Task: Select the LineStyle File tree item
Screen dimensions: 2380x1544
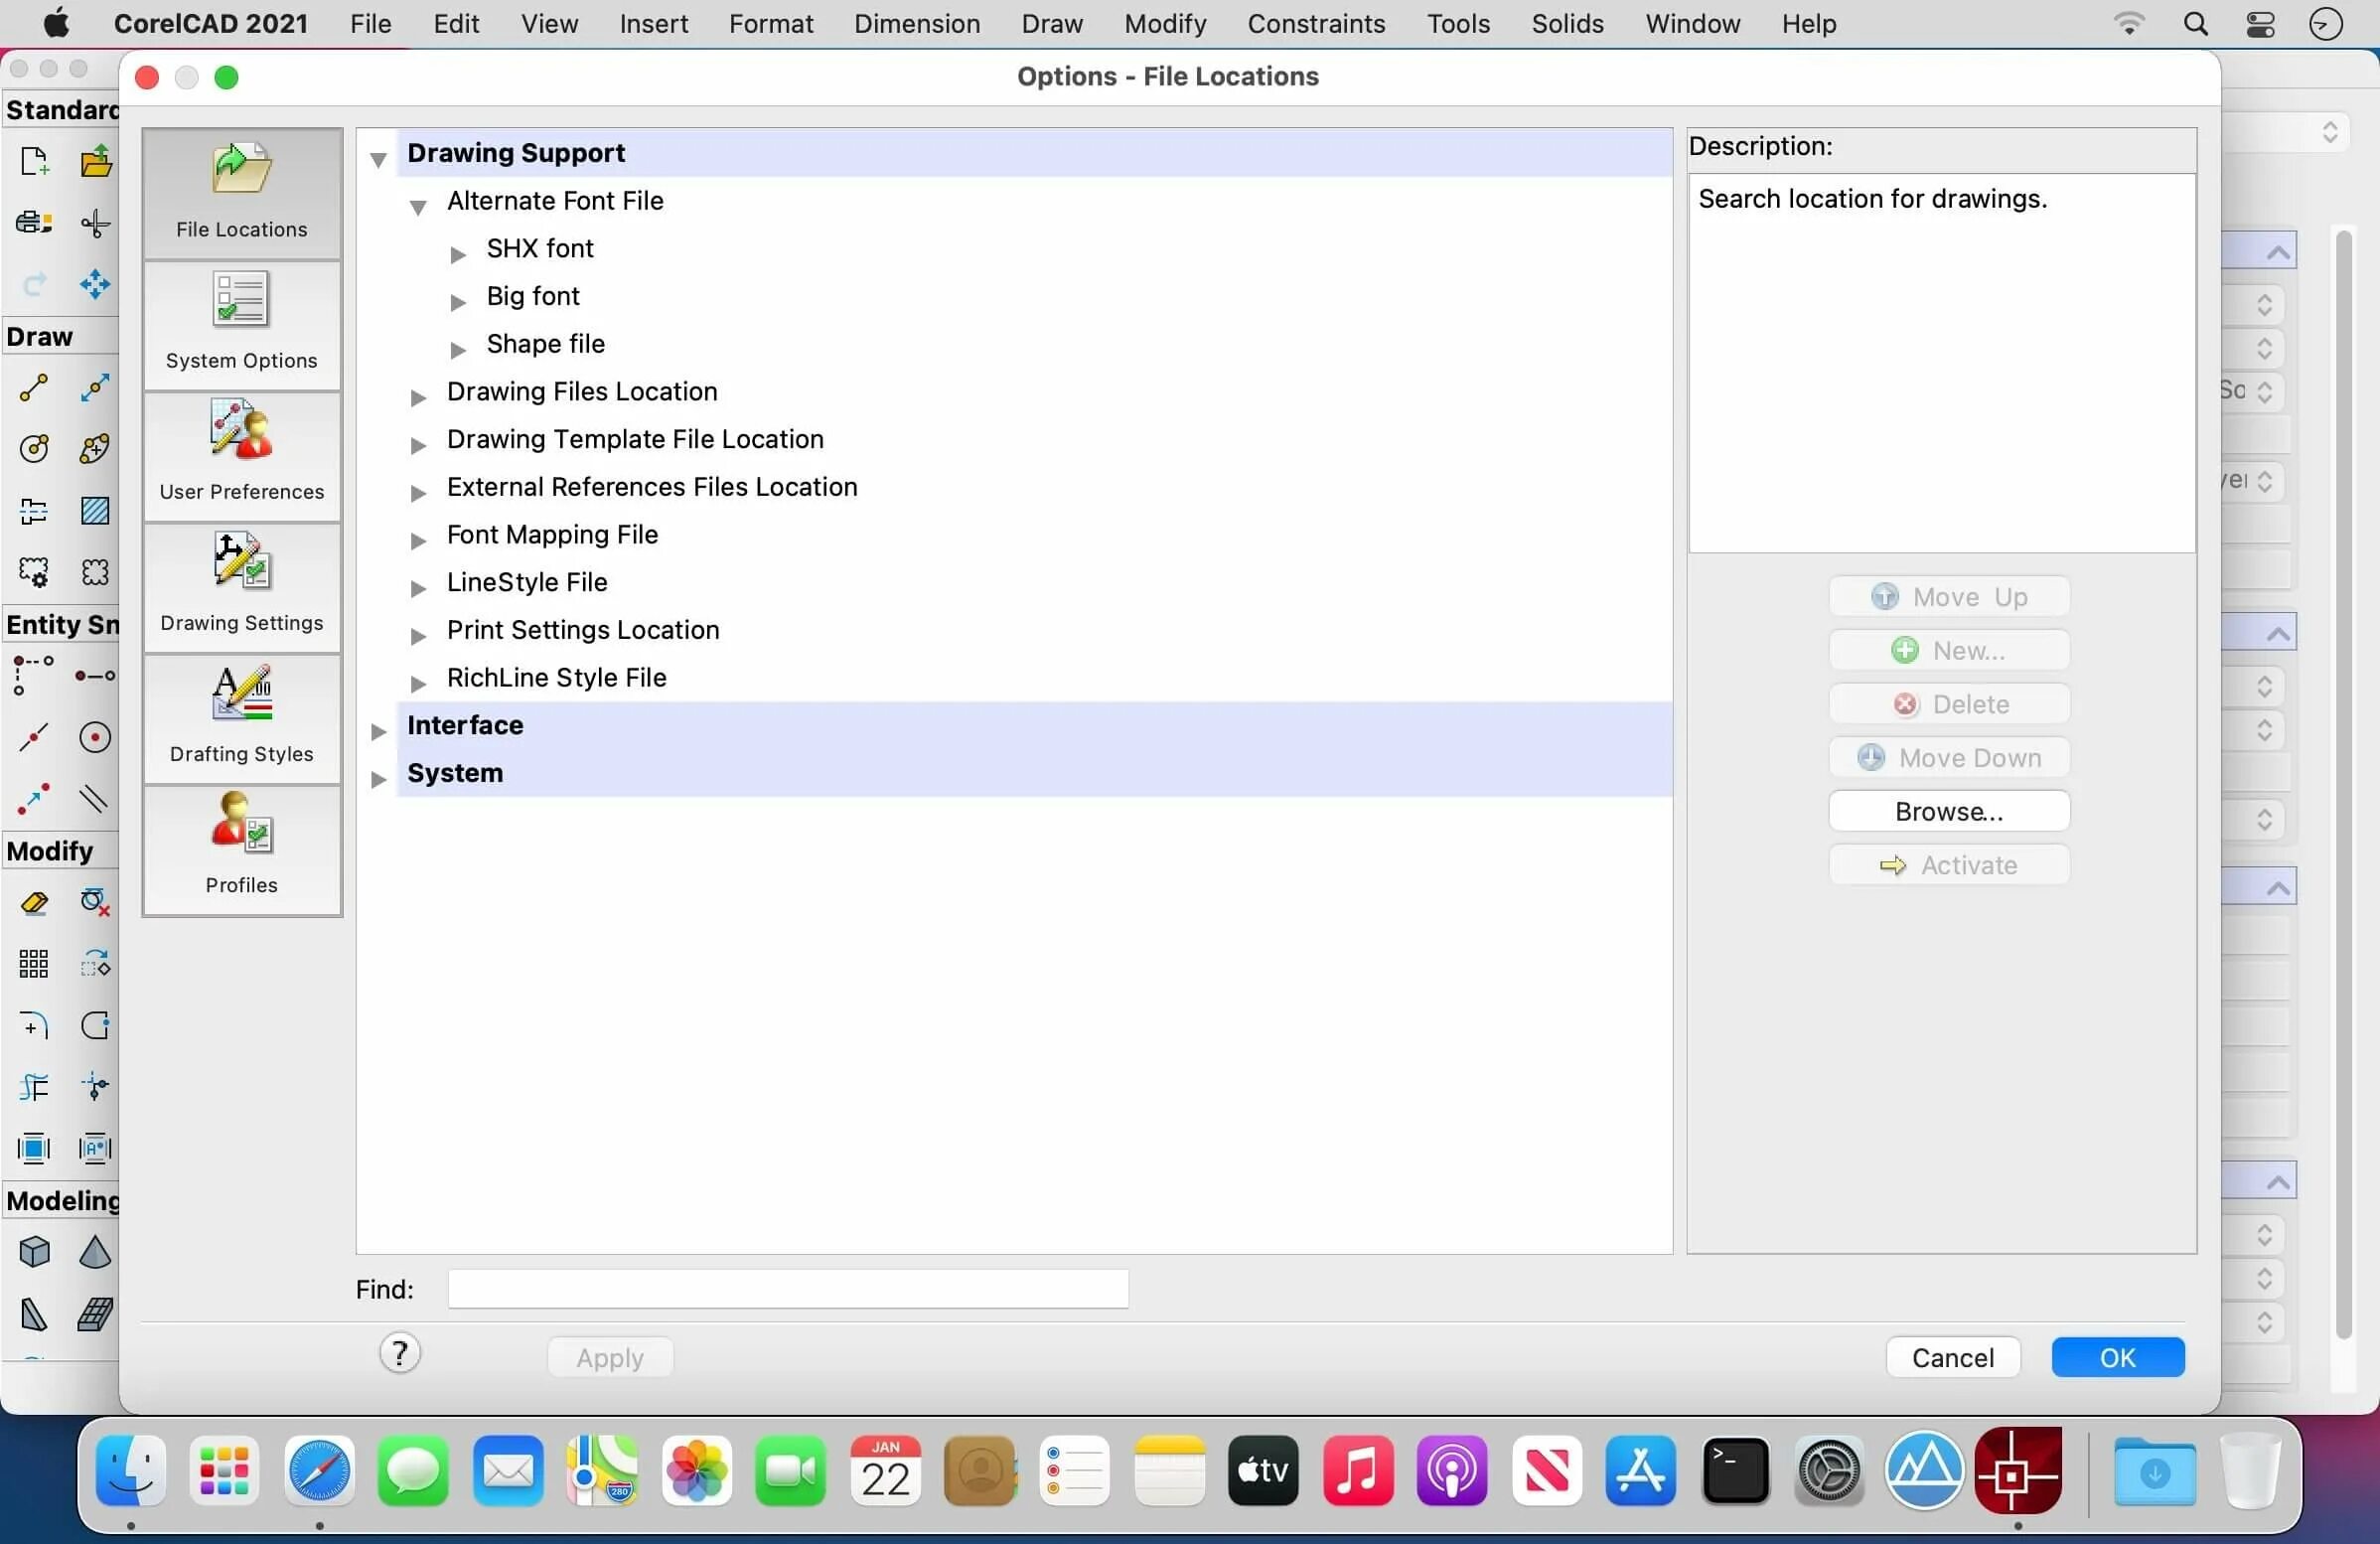Action: pyautogui.click(x=527, y=582)
